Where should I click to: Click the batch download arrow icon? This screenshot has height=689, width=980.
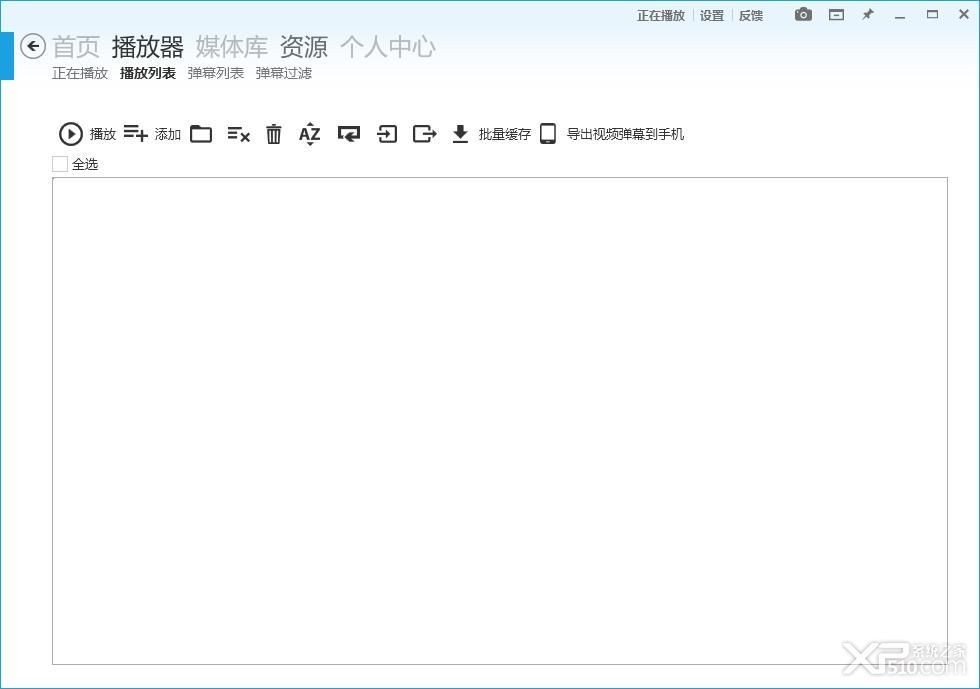[460, 134]
